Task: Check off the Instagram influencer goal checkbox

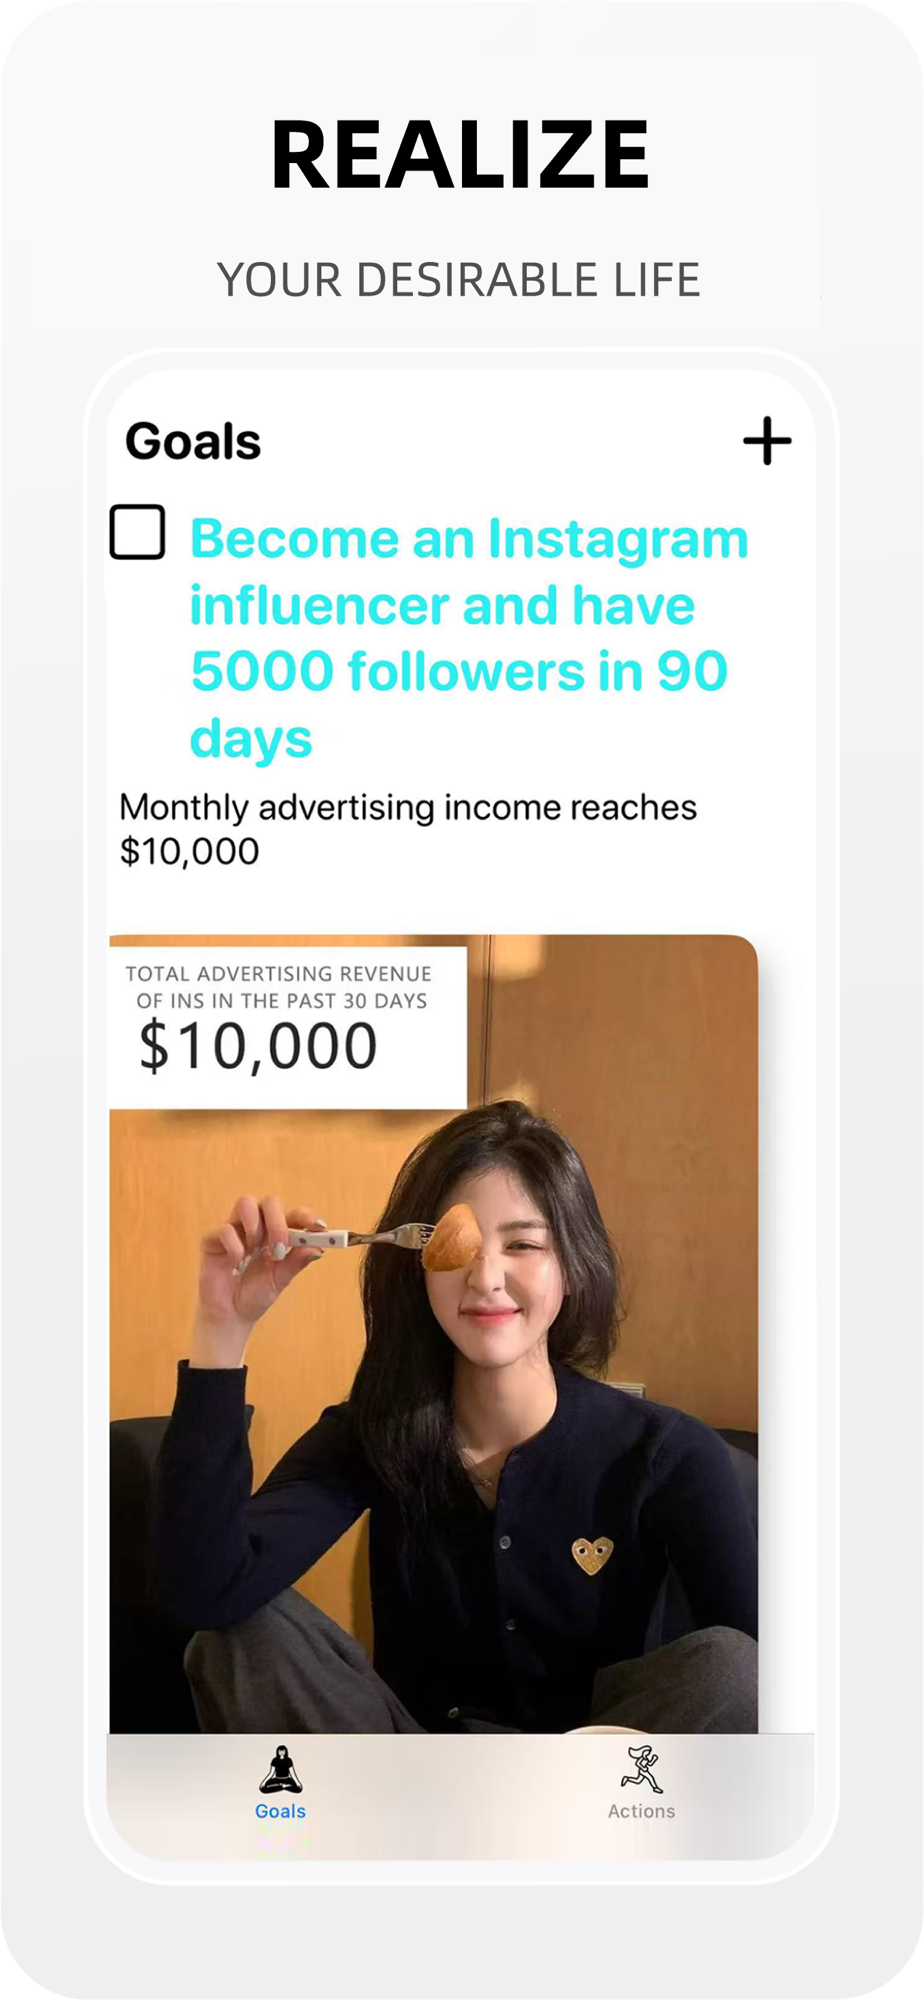Action: (x=138, y=532)
